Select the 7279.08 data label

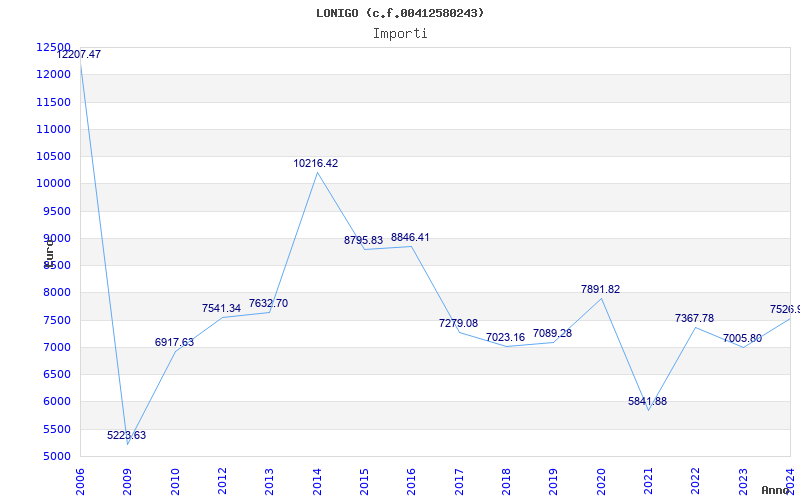pyautogui.click(x=459, y=323)
